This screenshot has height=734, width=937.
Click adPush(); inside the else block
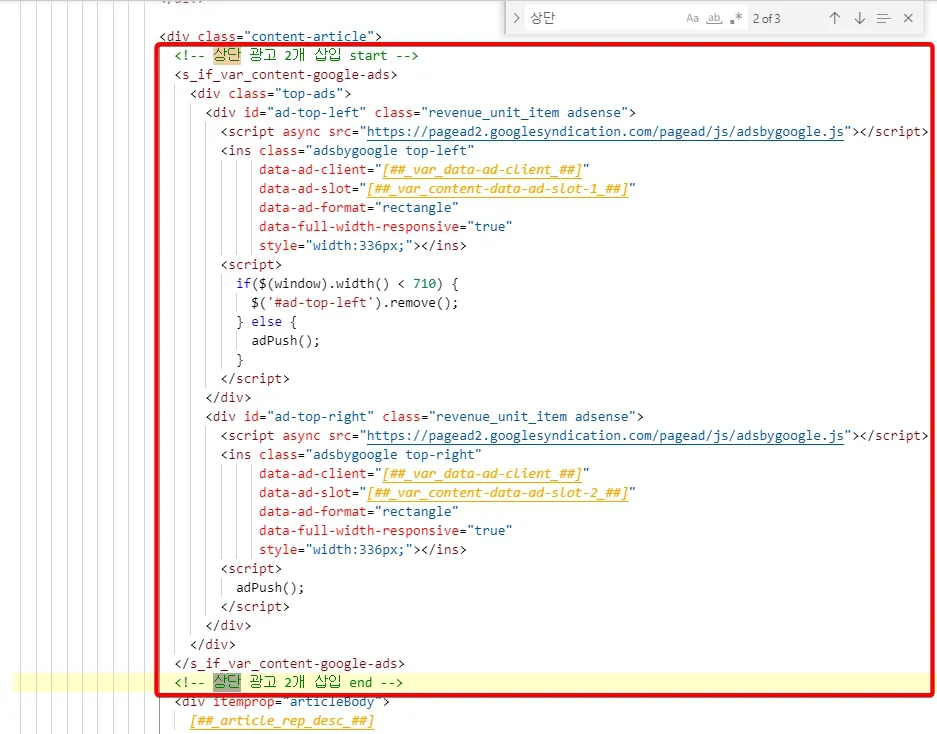[x=286, y=341]
